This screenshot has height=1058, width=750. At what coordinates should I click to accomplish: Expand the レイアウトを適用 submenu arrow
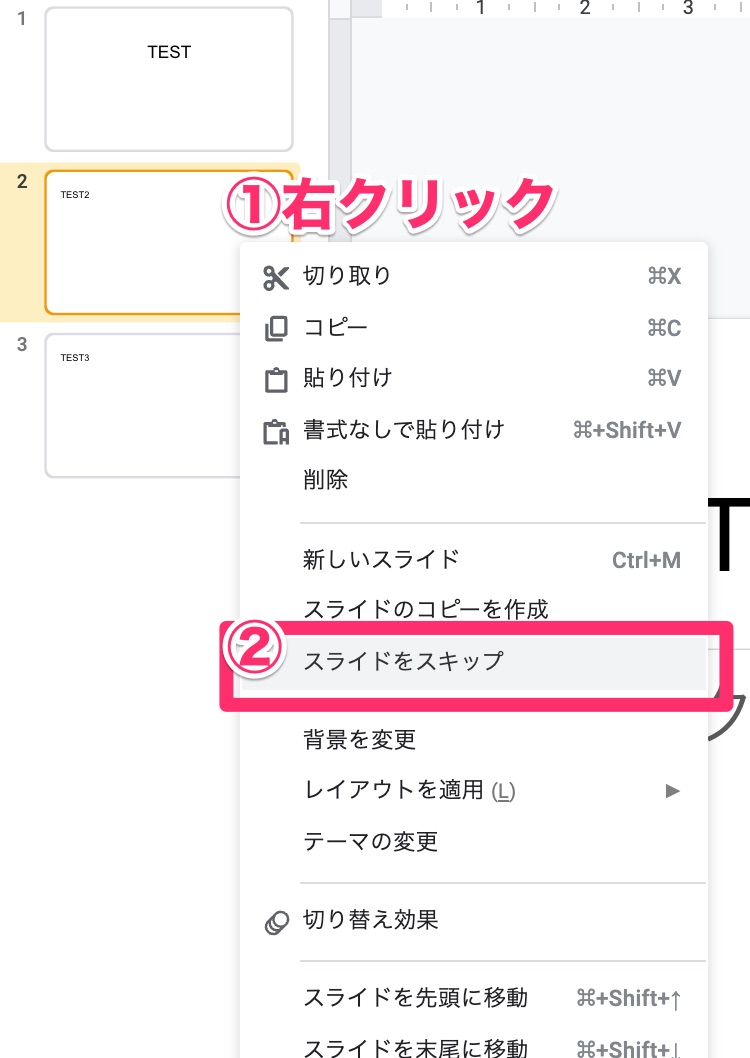[x=673, y=791]
